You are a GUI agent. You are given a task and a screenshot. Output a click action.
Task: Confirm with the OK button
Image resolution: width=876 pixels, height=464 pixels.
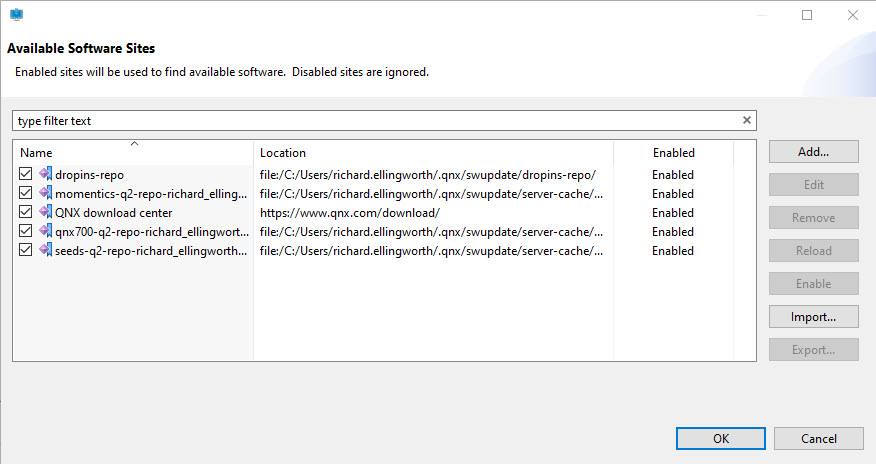[720, 438]
